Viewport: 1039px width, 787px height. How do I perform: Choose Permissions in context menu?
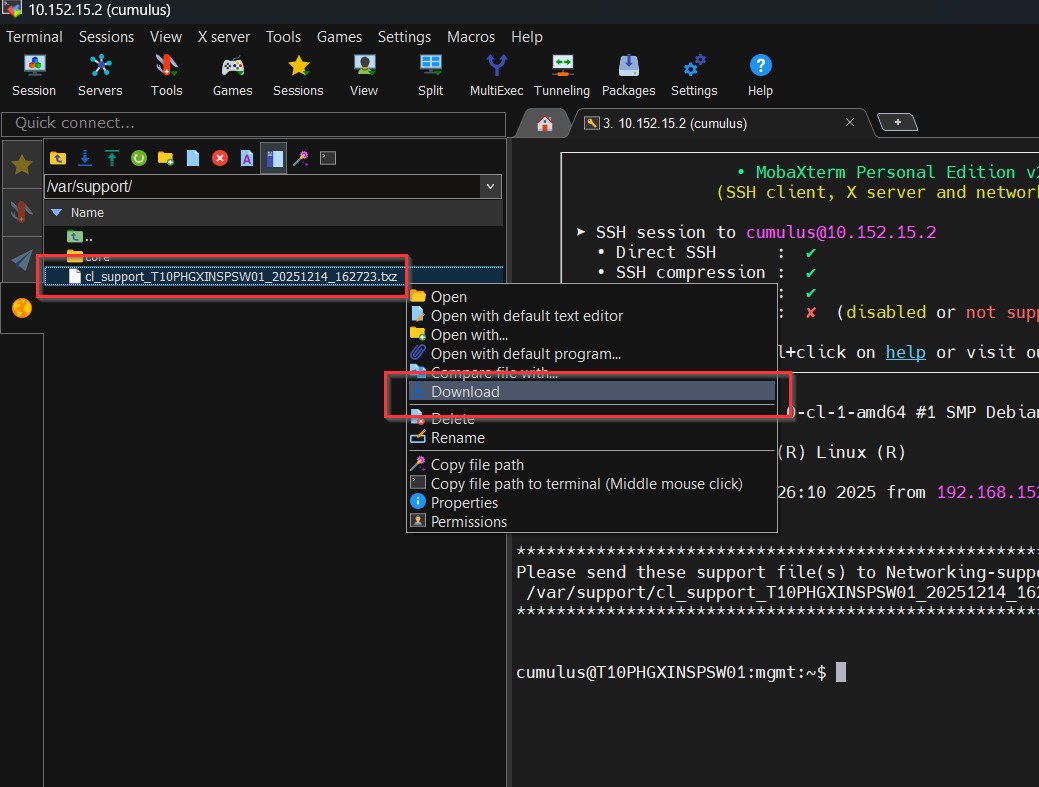coord(468,522)
